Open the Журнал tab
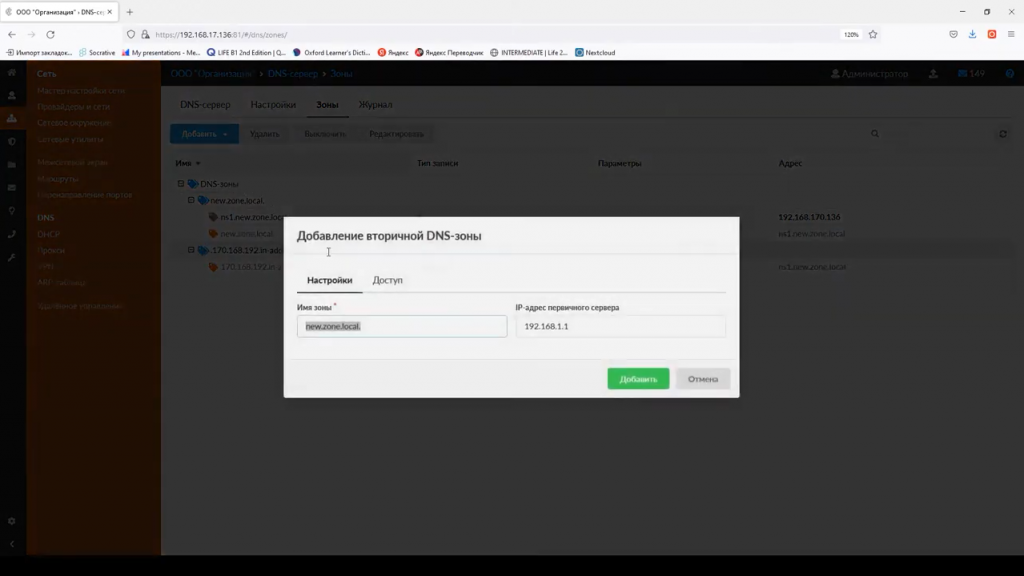 376,104
